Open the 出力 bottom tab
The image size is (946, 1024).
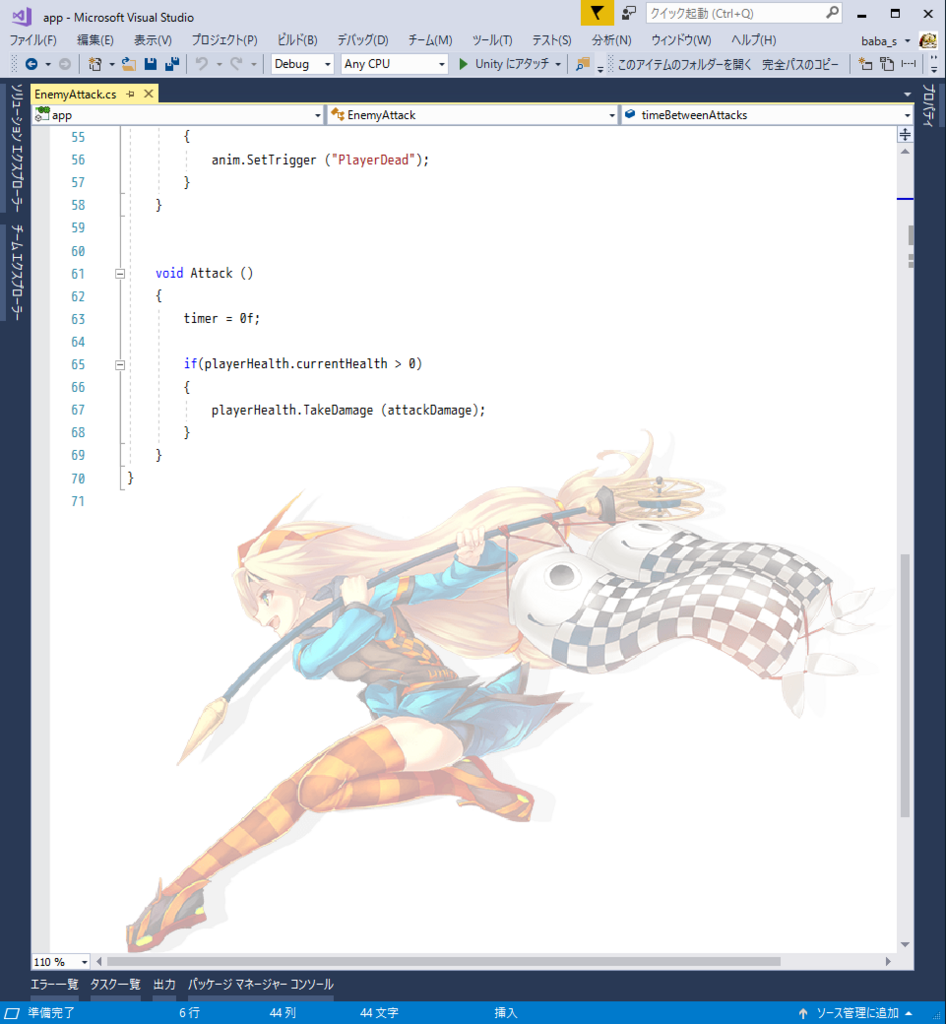pyautogui.click(x=165, y=984)
